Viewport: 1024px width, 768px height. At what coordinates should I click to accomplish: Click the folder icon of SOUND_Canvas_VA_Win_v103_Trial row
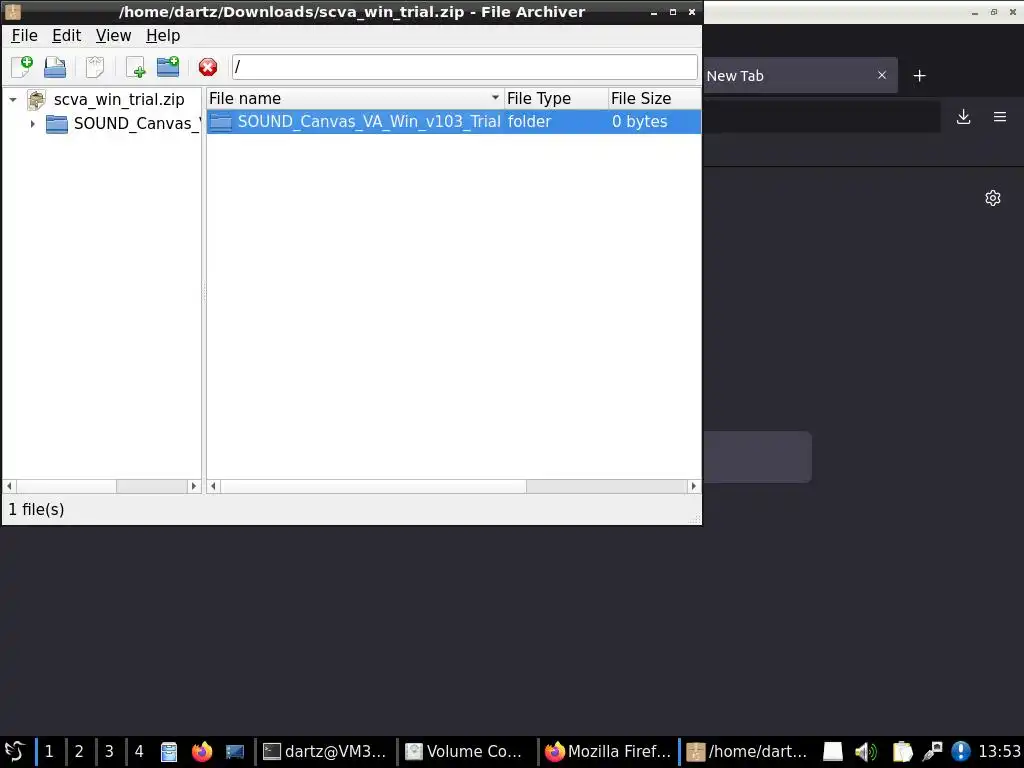221,121
